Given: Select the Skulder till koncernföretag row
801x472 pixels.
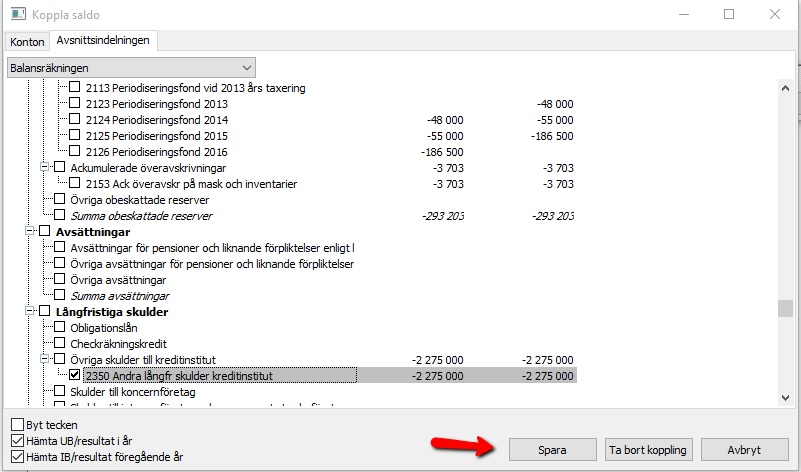Looking at the screenshot, I should point(133,392).
